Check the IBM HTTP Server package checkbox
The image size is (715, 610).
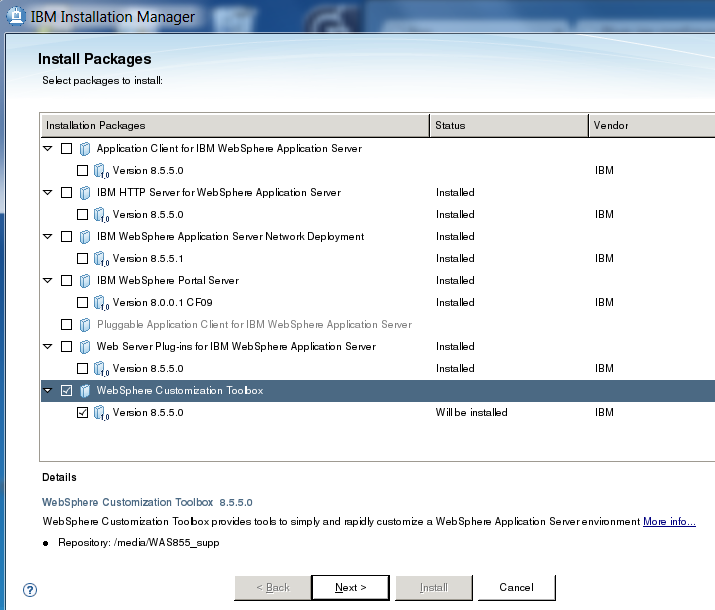(67, 192)
